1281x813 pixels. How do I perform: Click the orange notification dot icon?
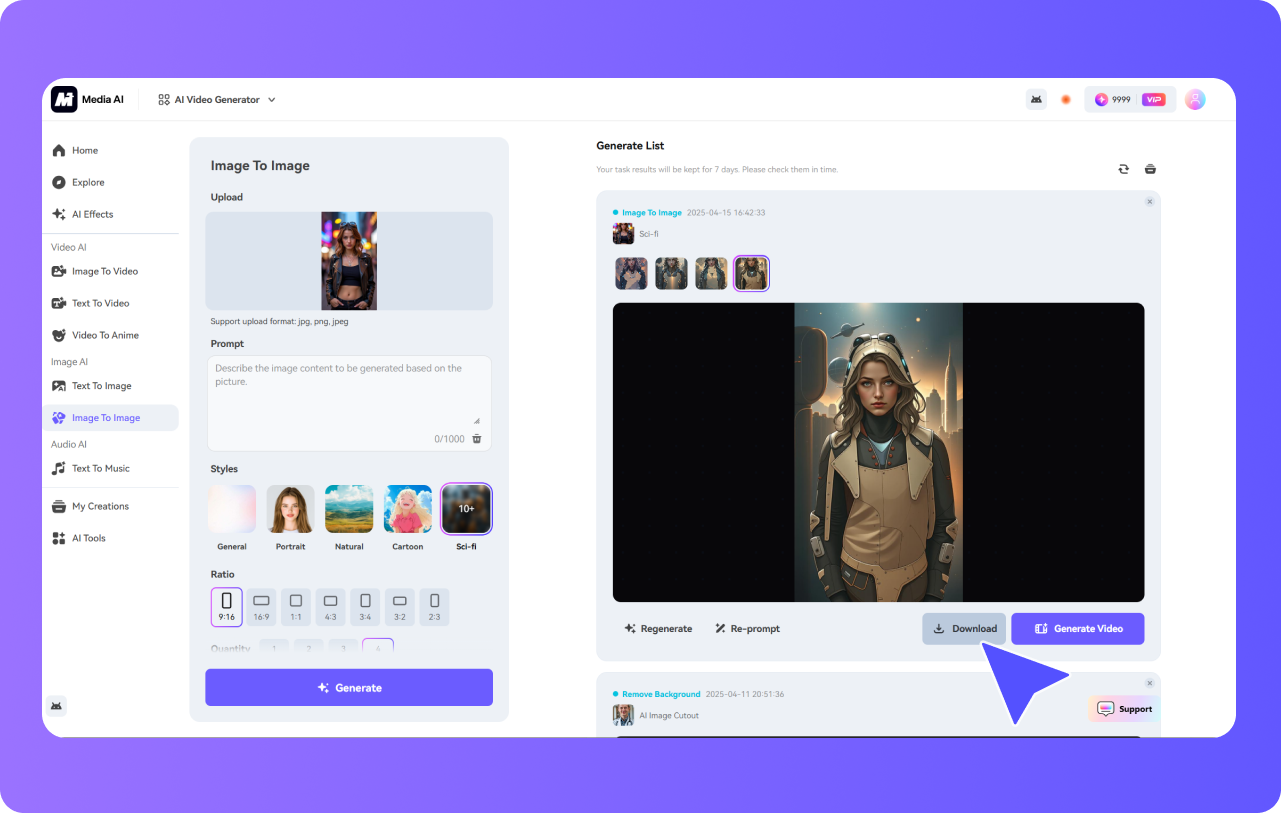(x=1066, y=99)
